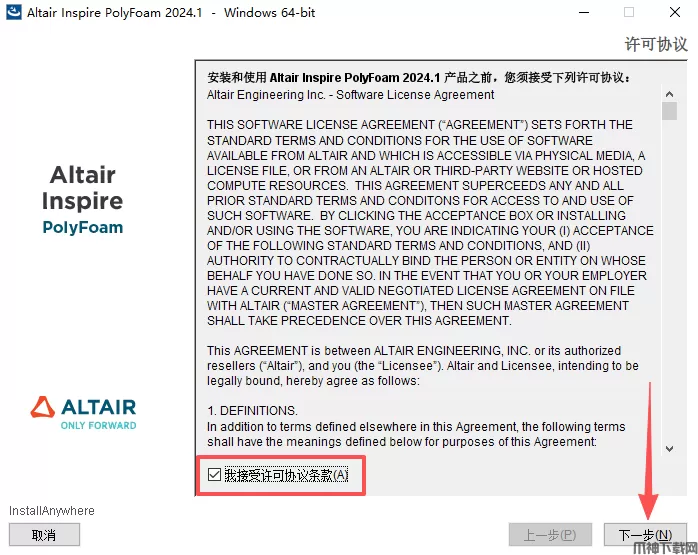
Task: Click 'Altair Engineering Inc. - Software License Agreement' line
Action: point(350,95)
